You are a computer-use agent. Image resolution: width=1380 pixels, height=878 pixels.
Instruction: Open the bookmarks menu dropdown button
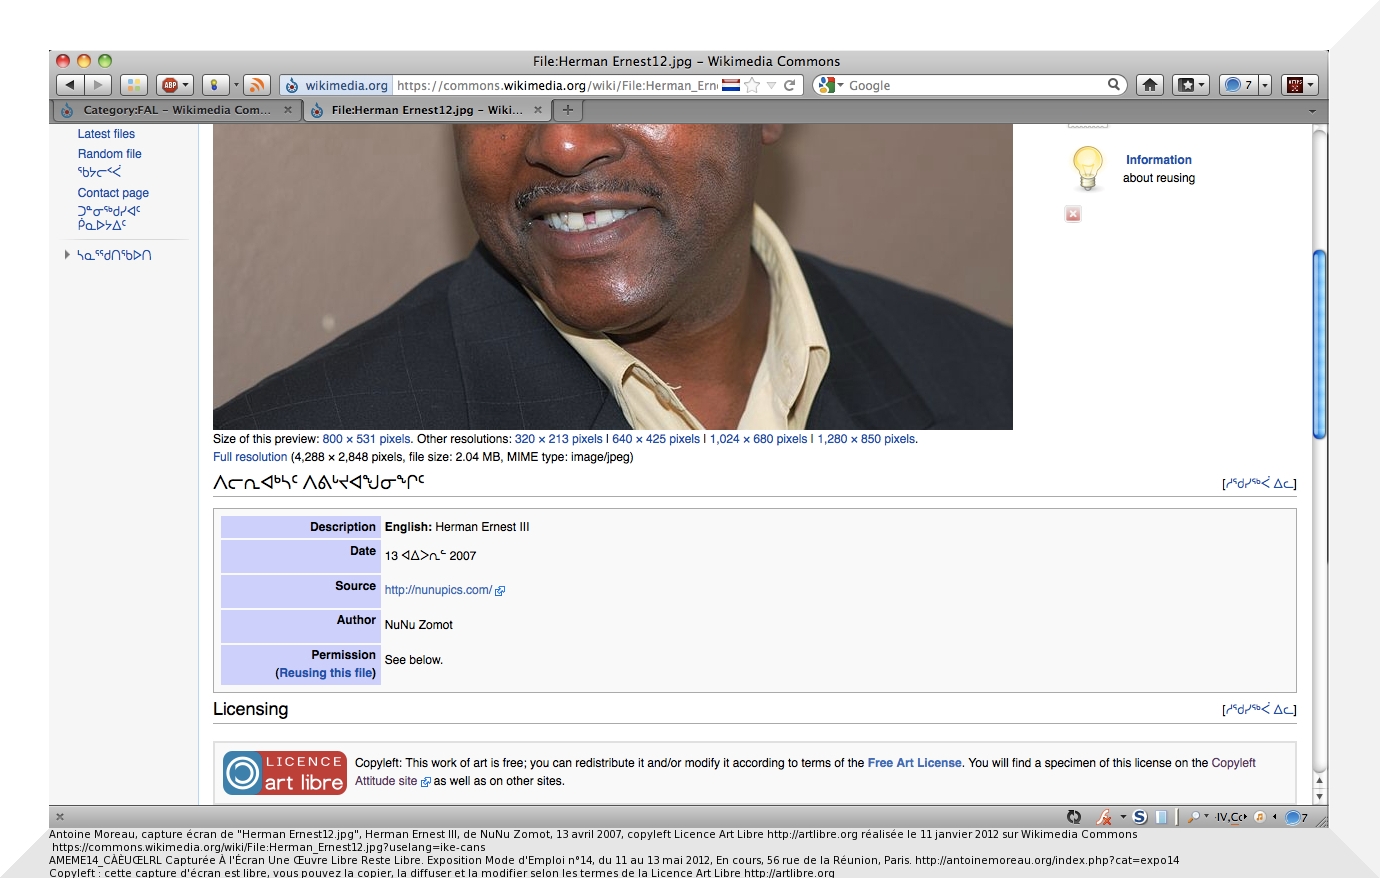(x=1191, y=85)
